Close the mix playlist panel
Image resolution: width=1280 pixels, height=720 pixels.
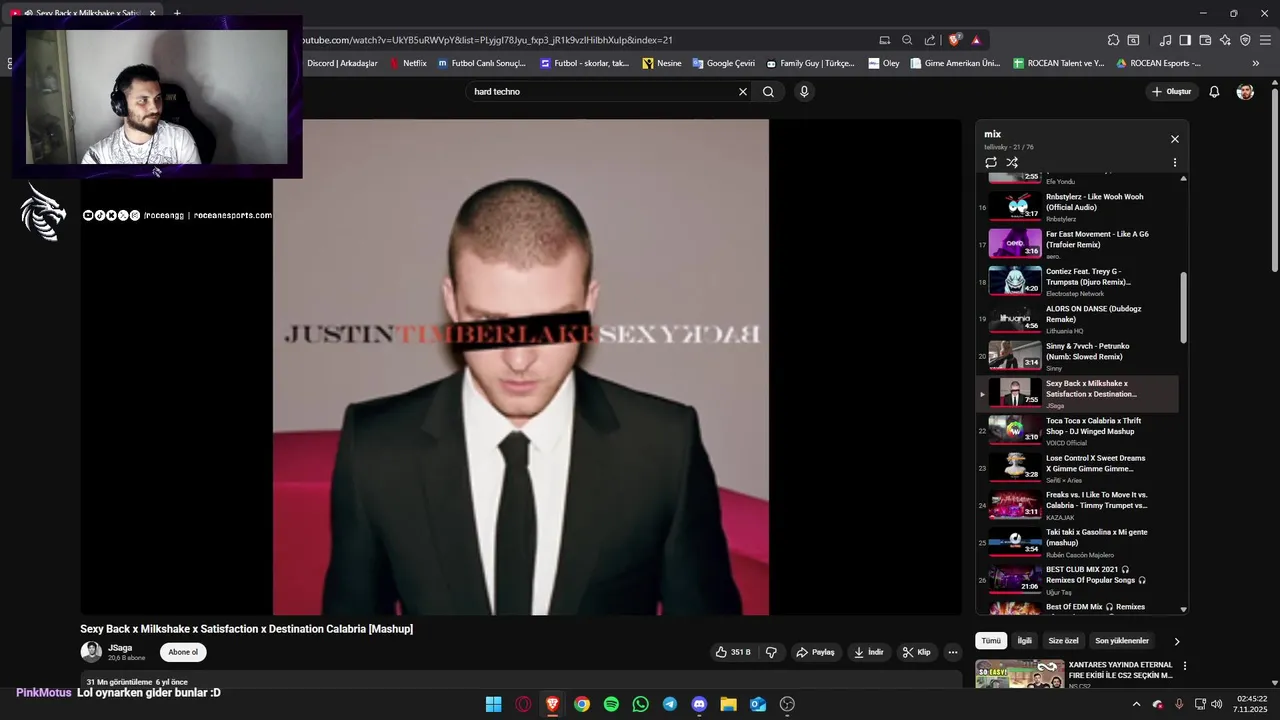1175,139
